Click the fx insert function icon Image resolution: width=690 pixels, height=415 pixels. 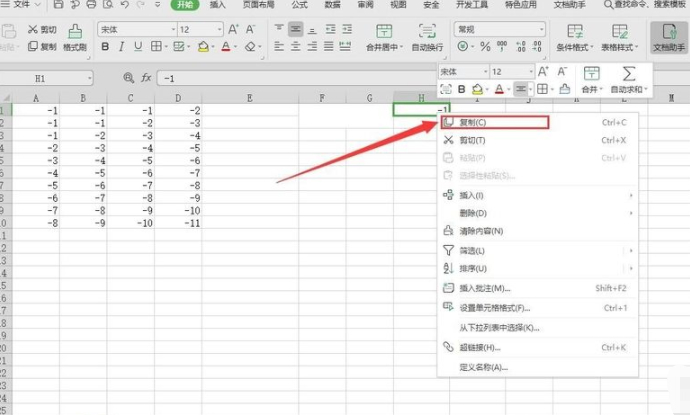146,78
